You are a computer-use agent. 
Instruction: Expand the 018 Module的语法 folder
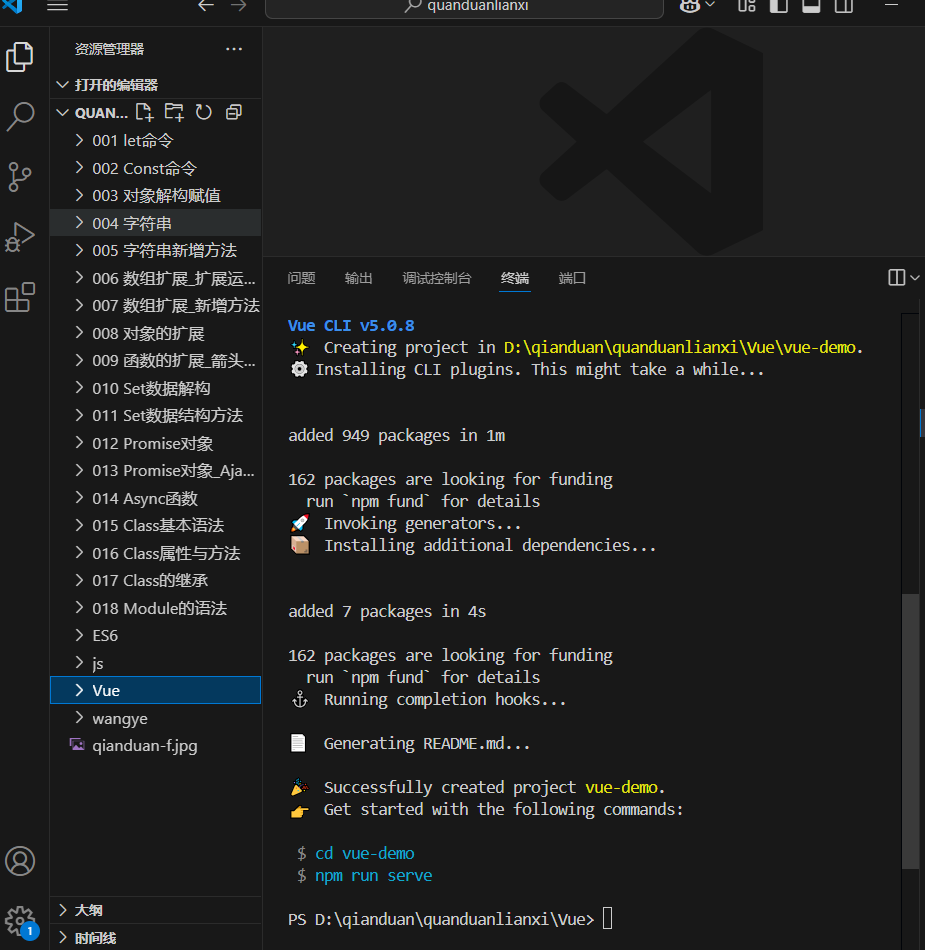pos(156,608)
